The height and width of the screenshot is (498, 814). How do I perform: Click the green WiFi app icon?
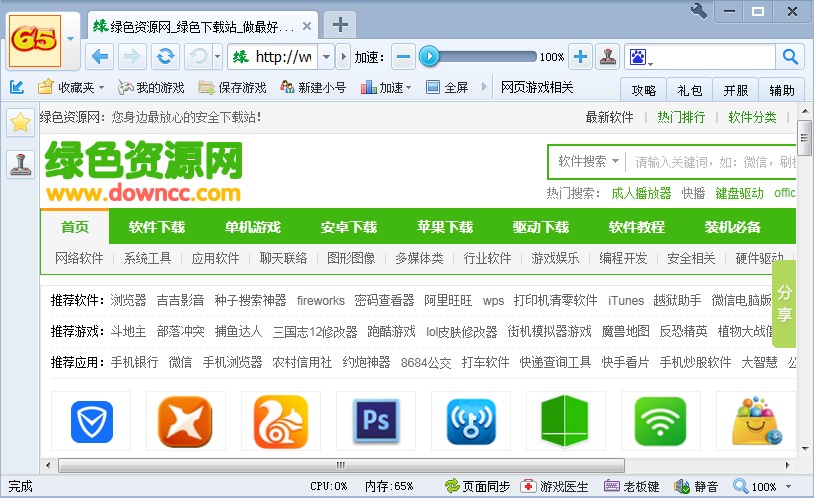pos(660,421)
